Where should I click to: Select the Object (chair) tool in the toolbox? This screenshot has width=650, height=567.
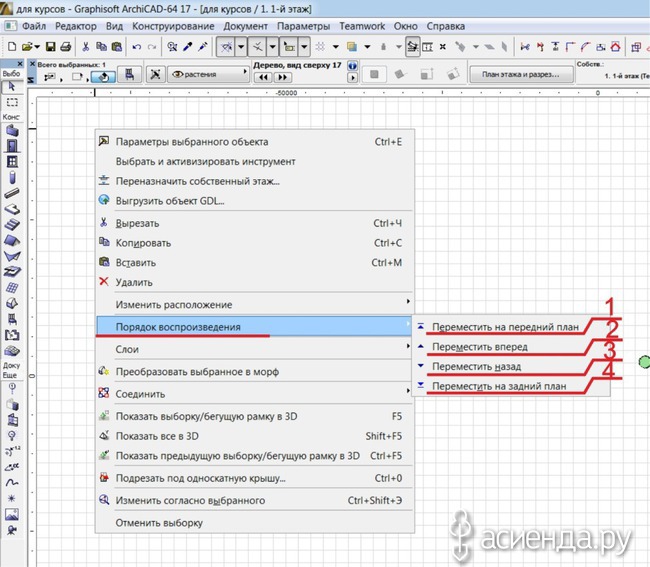click(12, 319)
